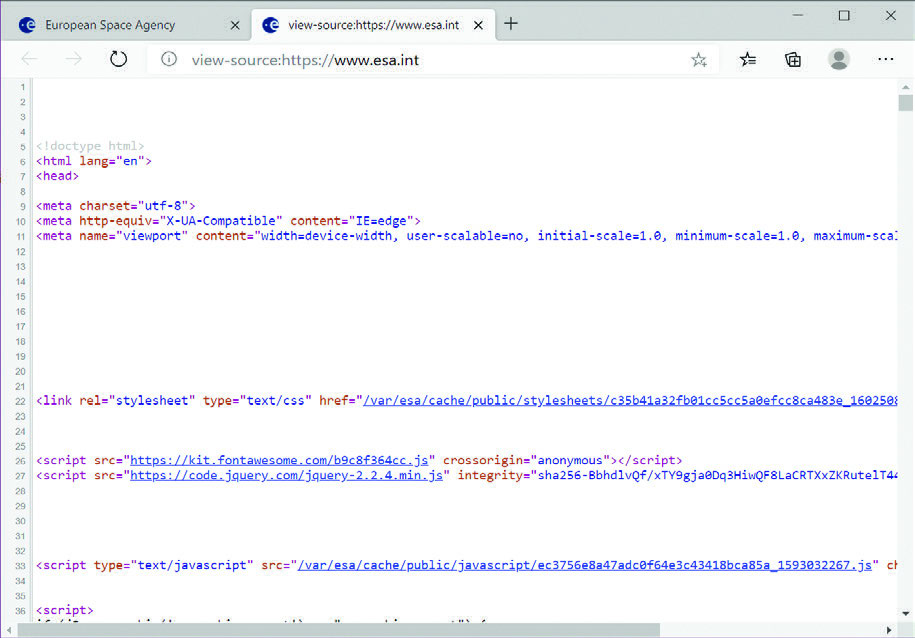Click the Refresh page icon
Screen dimensions: 915x638
[x=119, y=59]
